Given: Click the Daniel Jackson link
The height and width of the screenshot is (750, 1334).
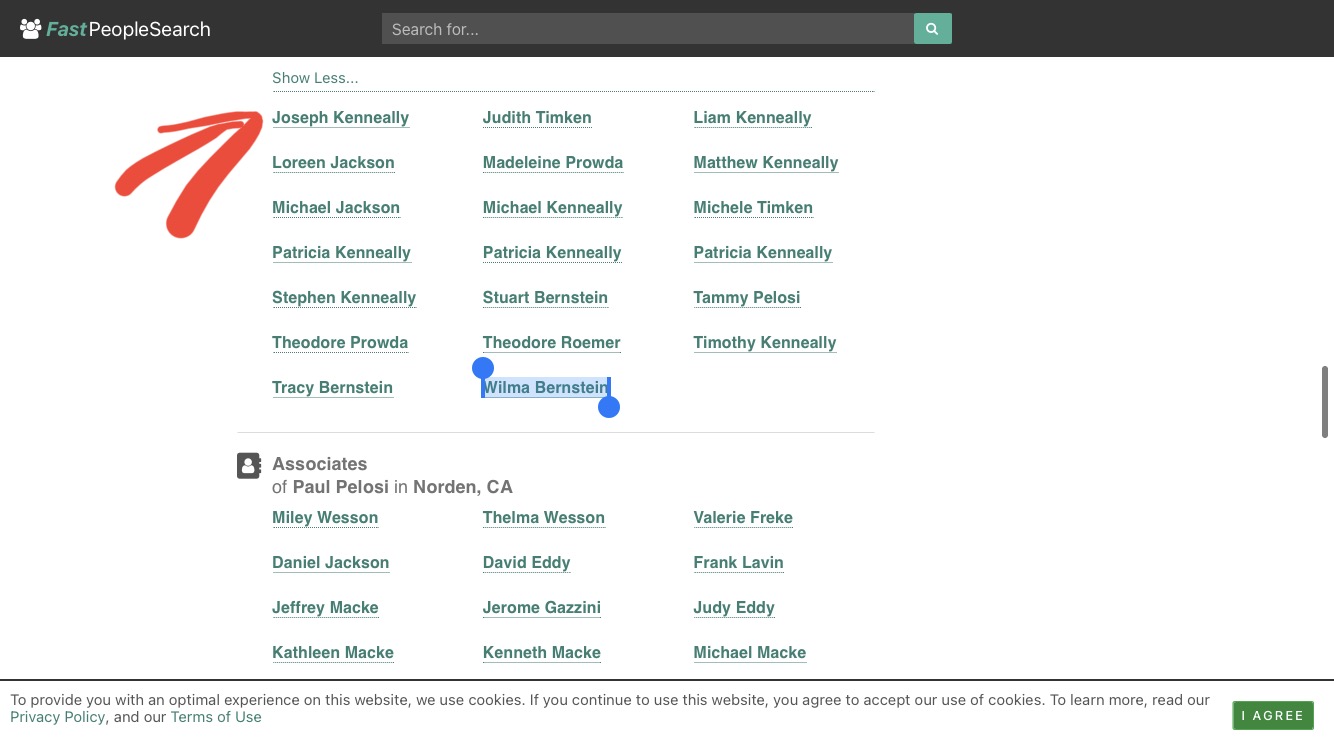Looking at the screenshot, I should pos(331,563).
